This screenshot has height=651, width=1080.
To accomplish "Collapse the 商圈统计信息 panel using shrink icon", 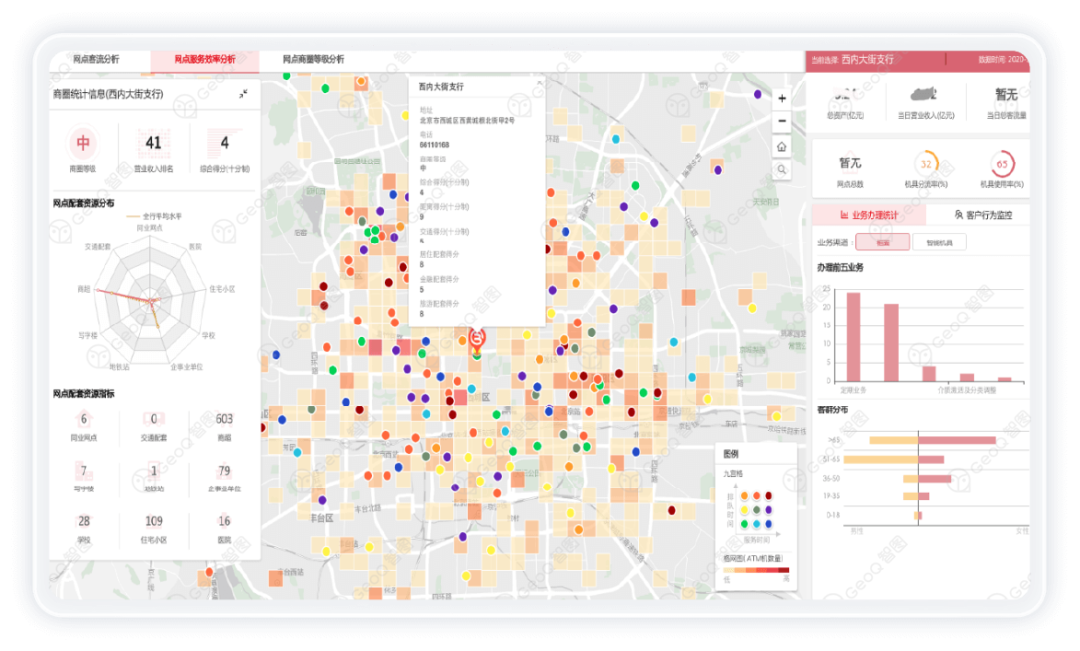I will pos(243,94).
